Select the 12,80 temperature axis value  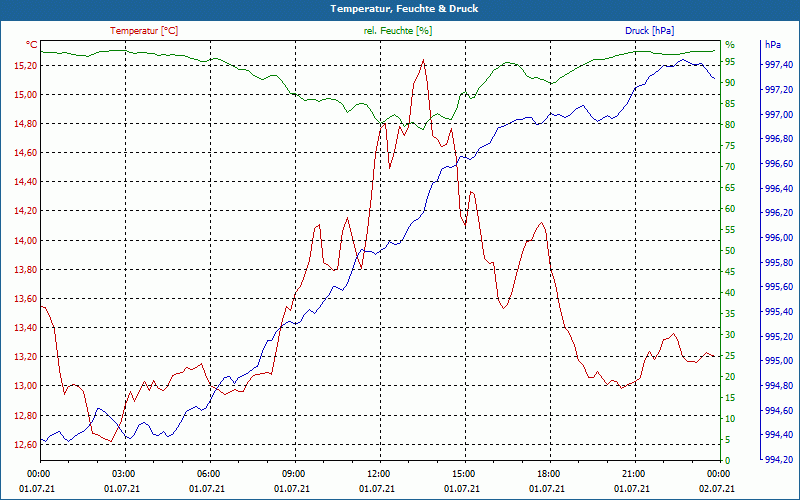click(26, 415)
